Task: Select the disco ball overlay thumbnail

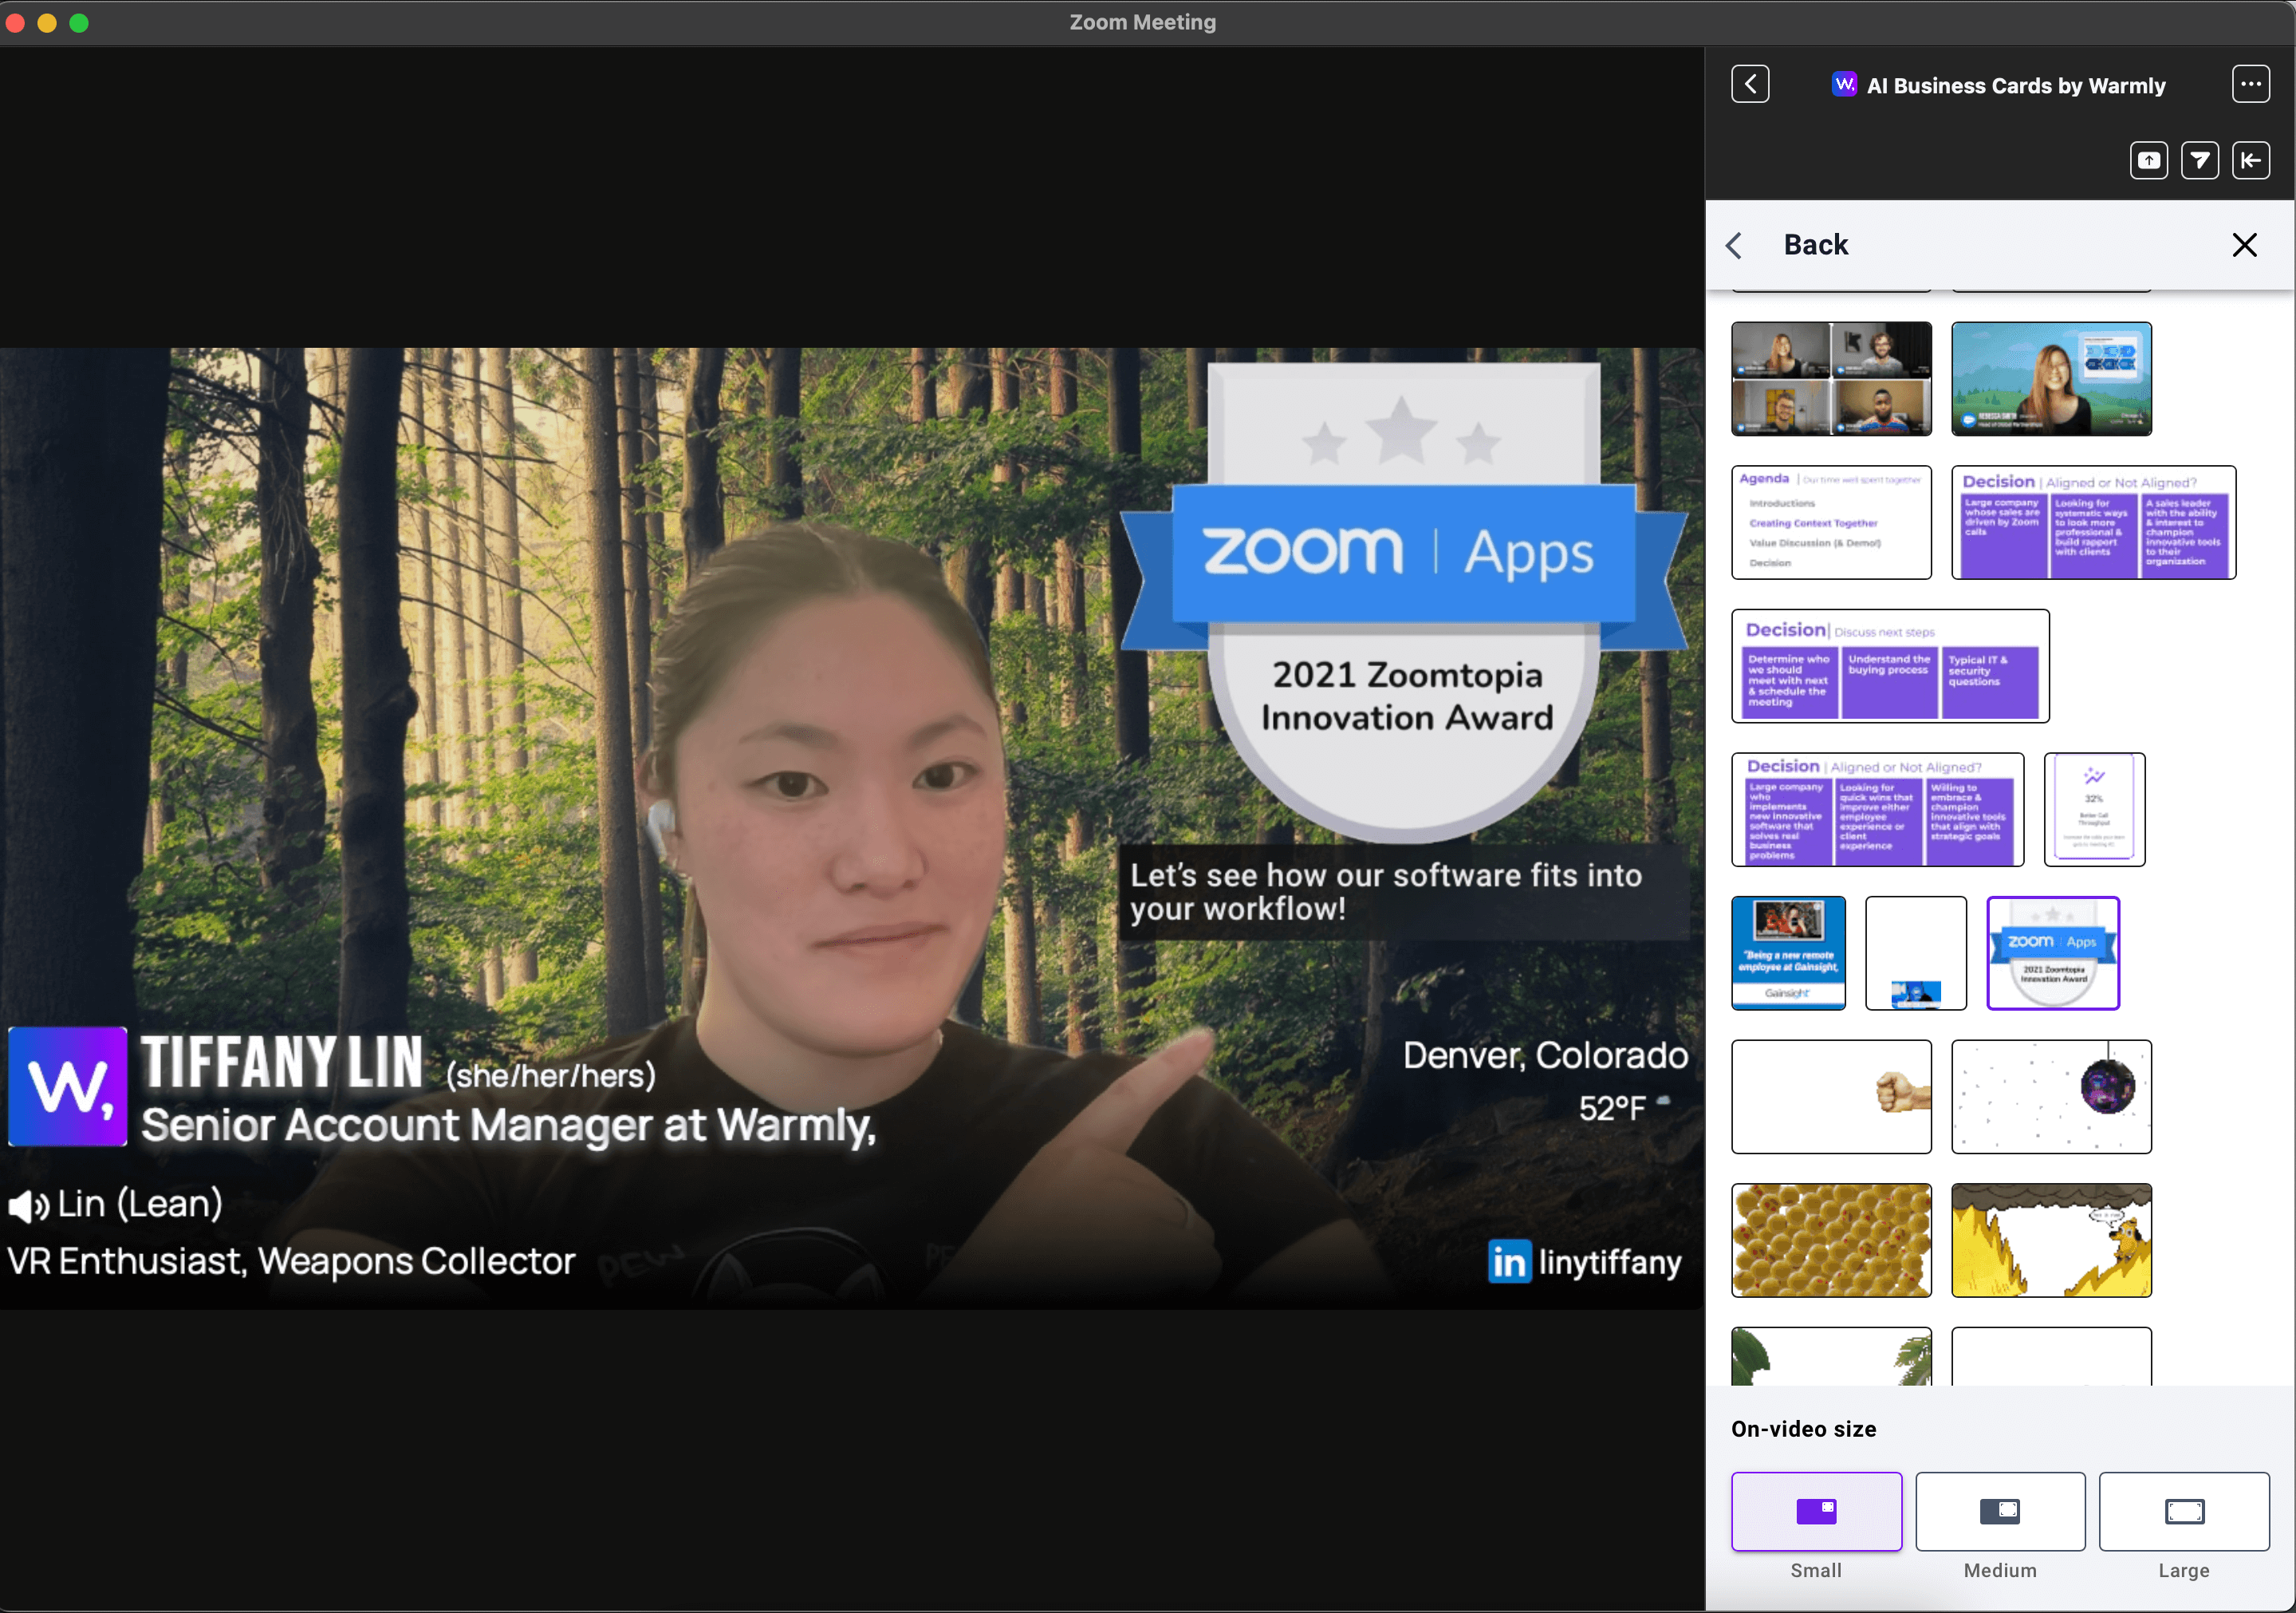Action: [x=2051, y=1096]
